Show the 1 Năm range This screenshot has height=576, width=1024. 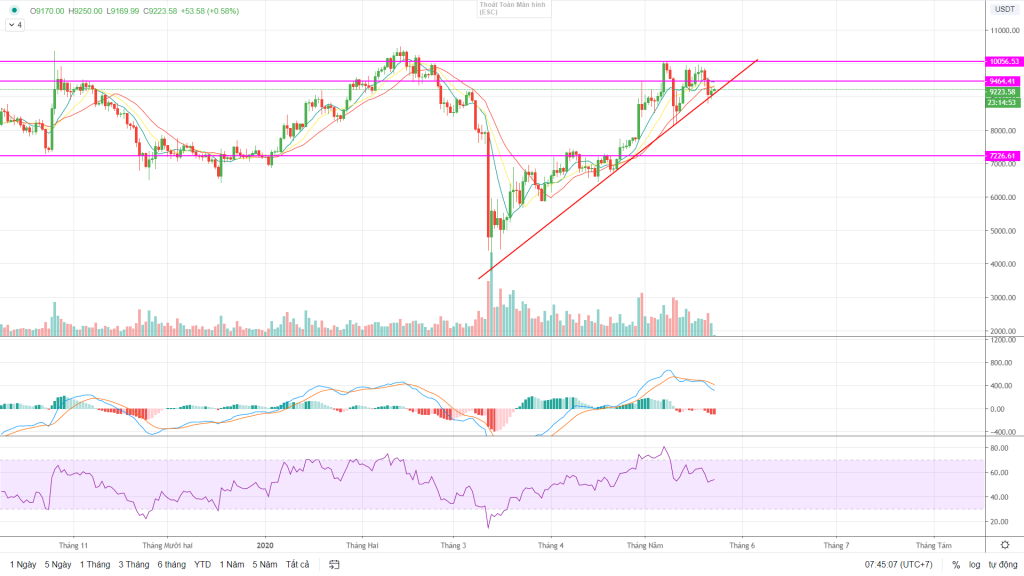231,565
